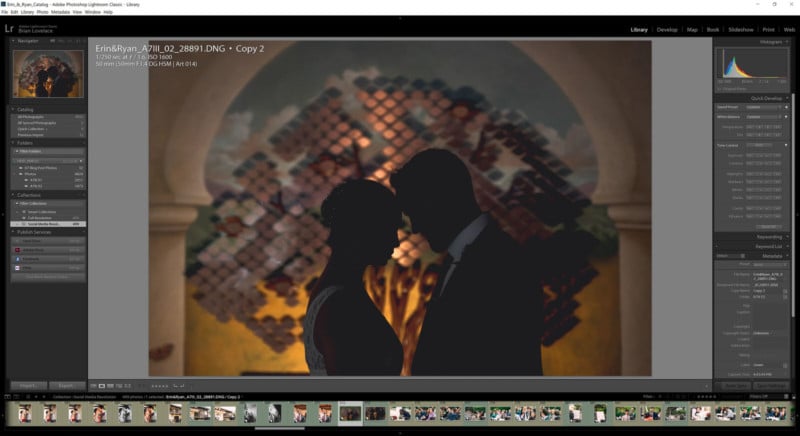
Task: Click the histogram graph display
Action: tap(752, 63)
